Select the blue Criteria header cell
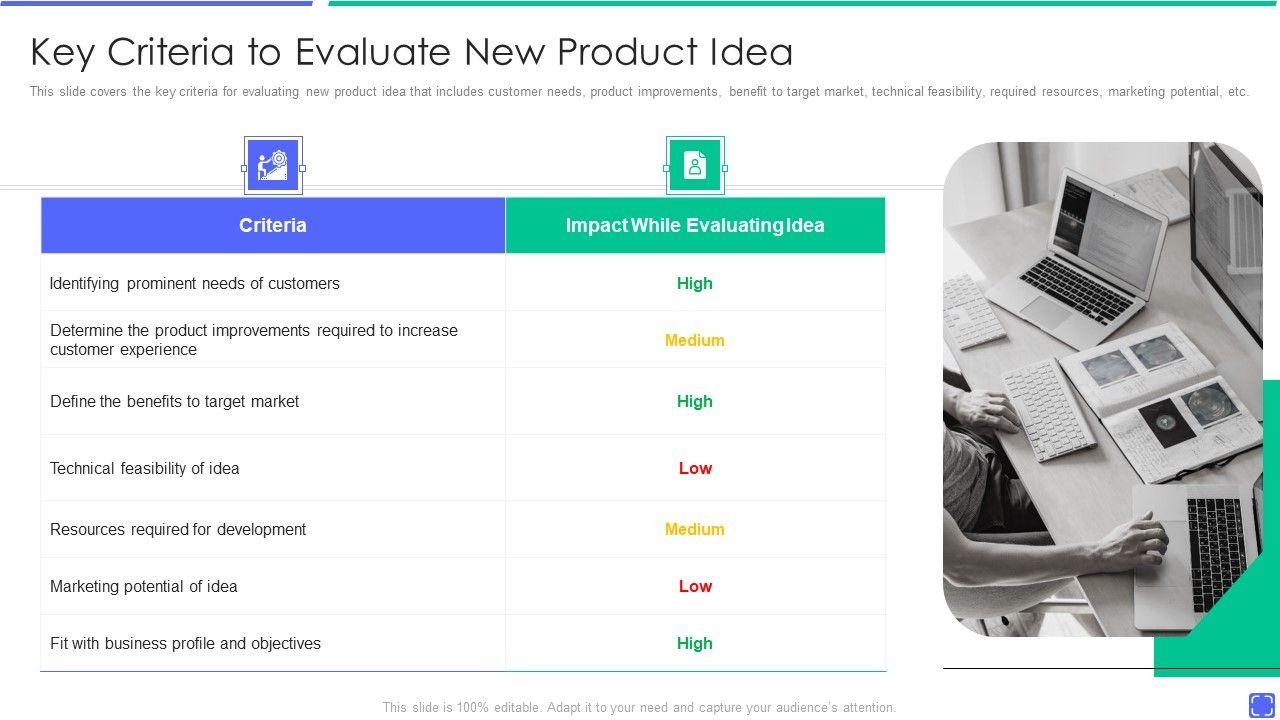 [273, 225]
